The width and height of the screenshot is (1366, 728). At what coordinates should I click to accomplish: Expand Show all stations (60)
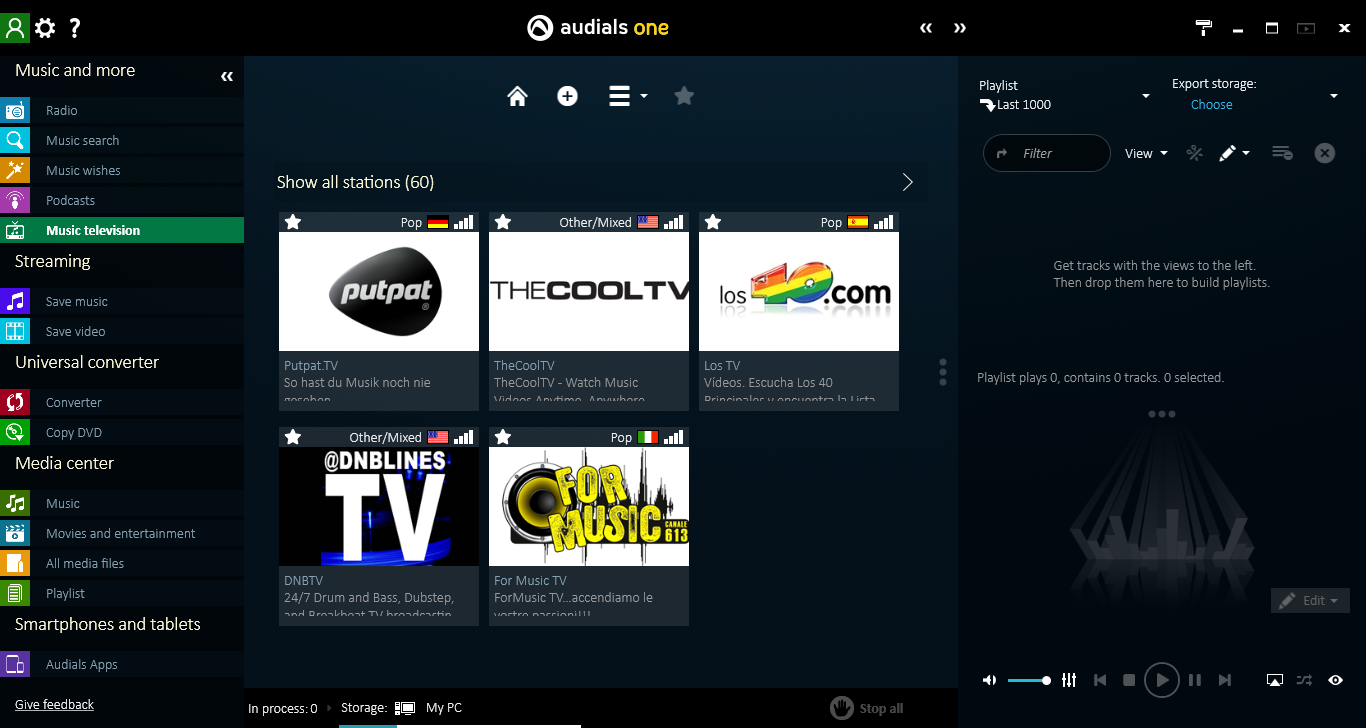[x=602, y=182]
